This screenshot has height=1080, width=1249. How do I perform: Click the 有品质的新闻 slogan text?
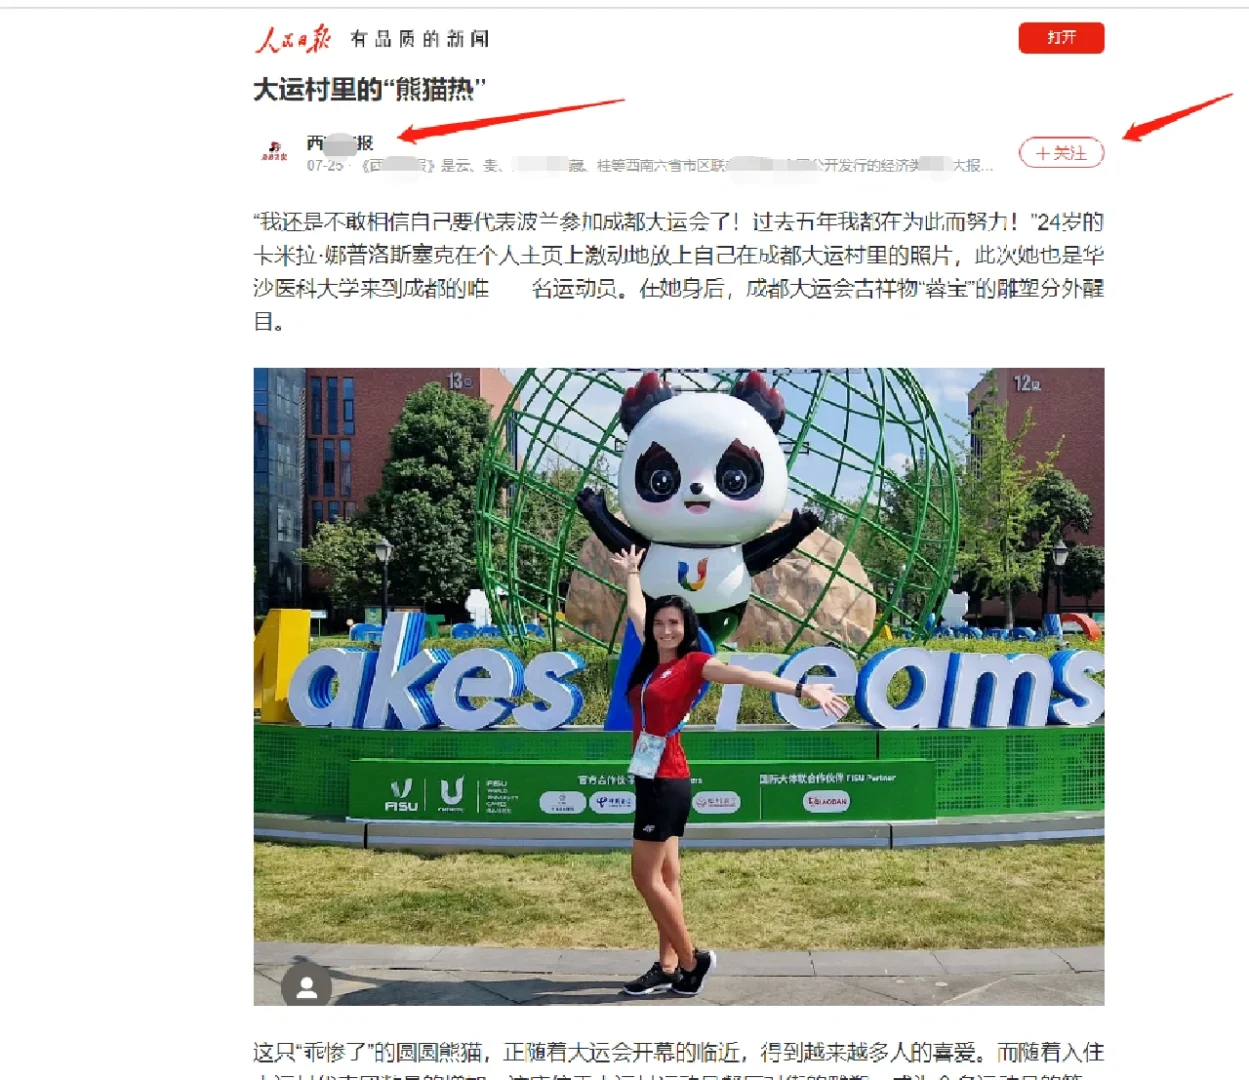(420, 39)
